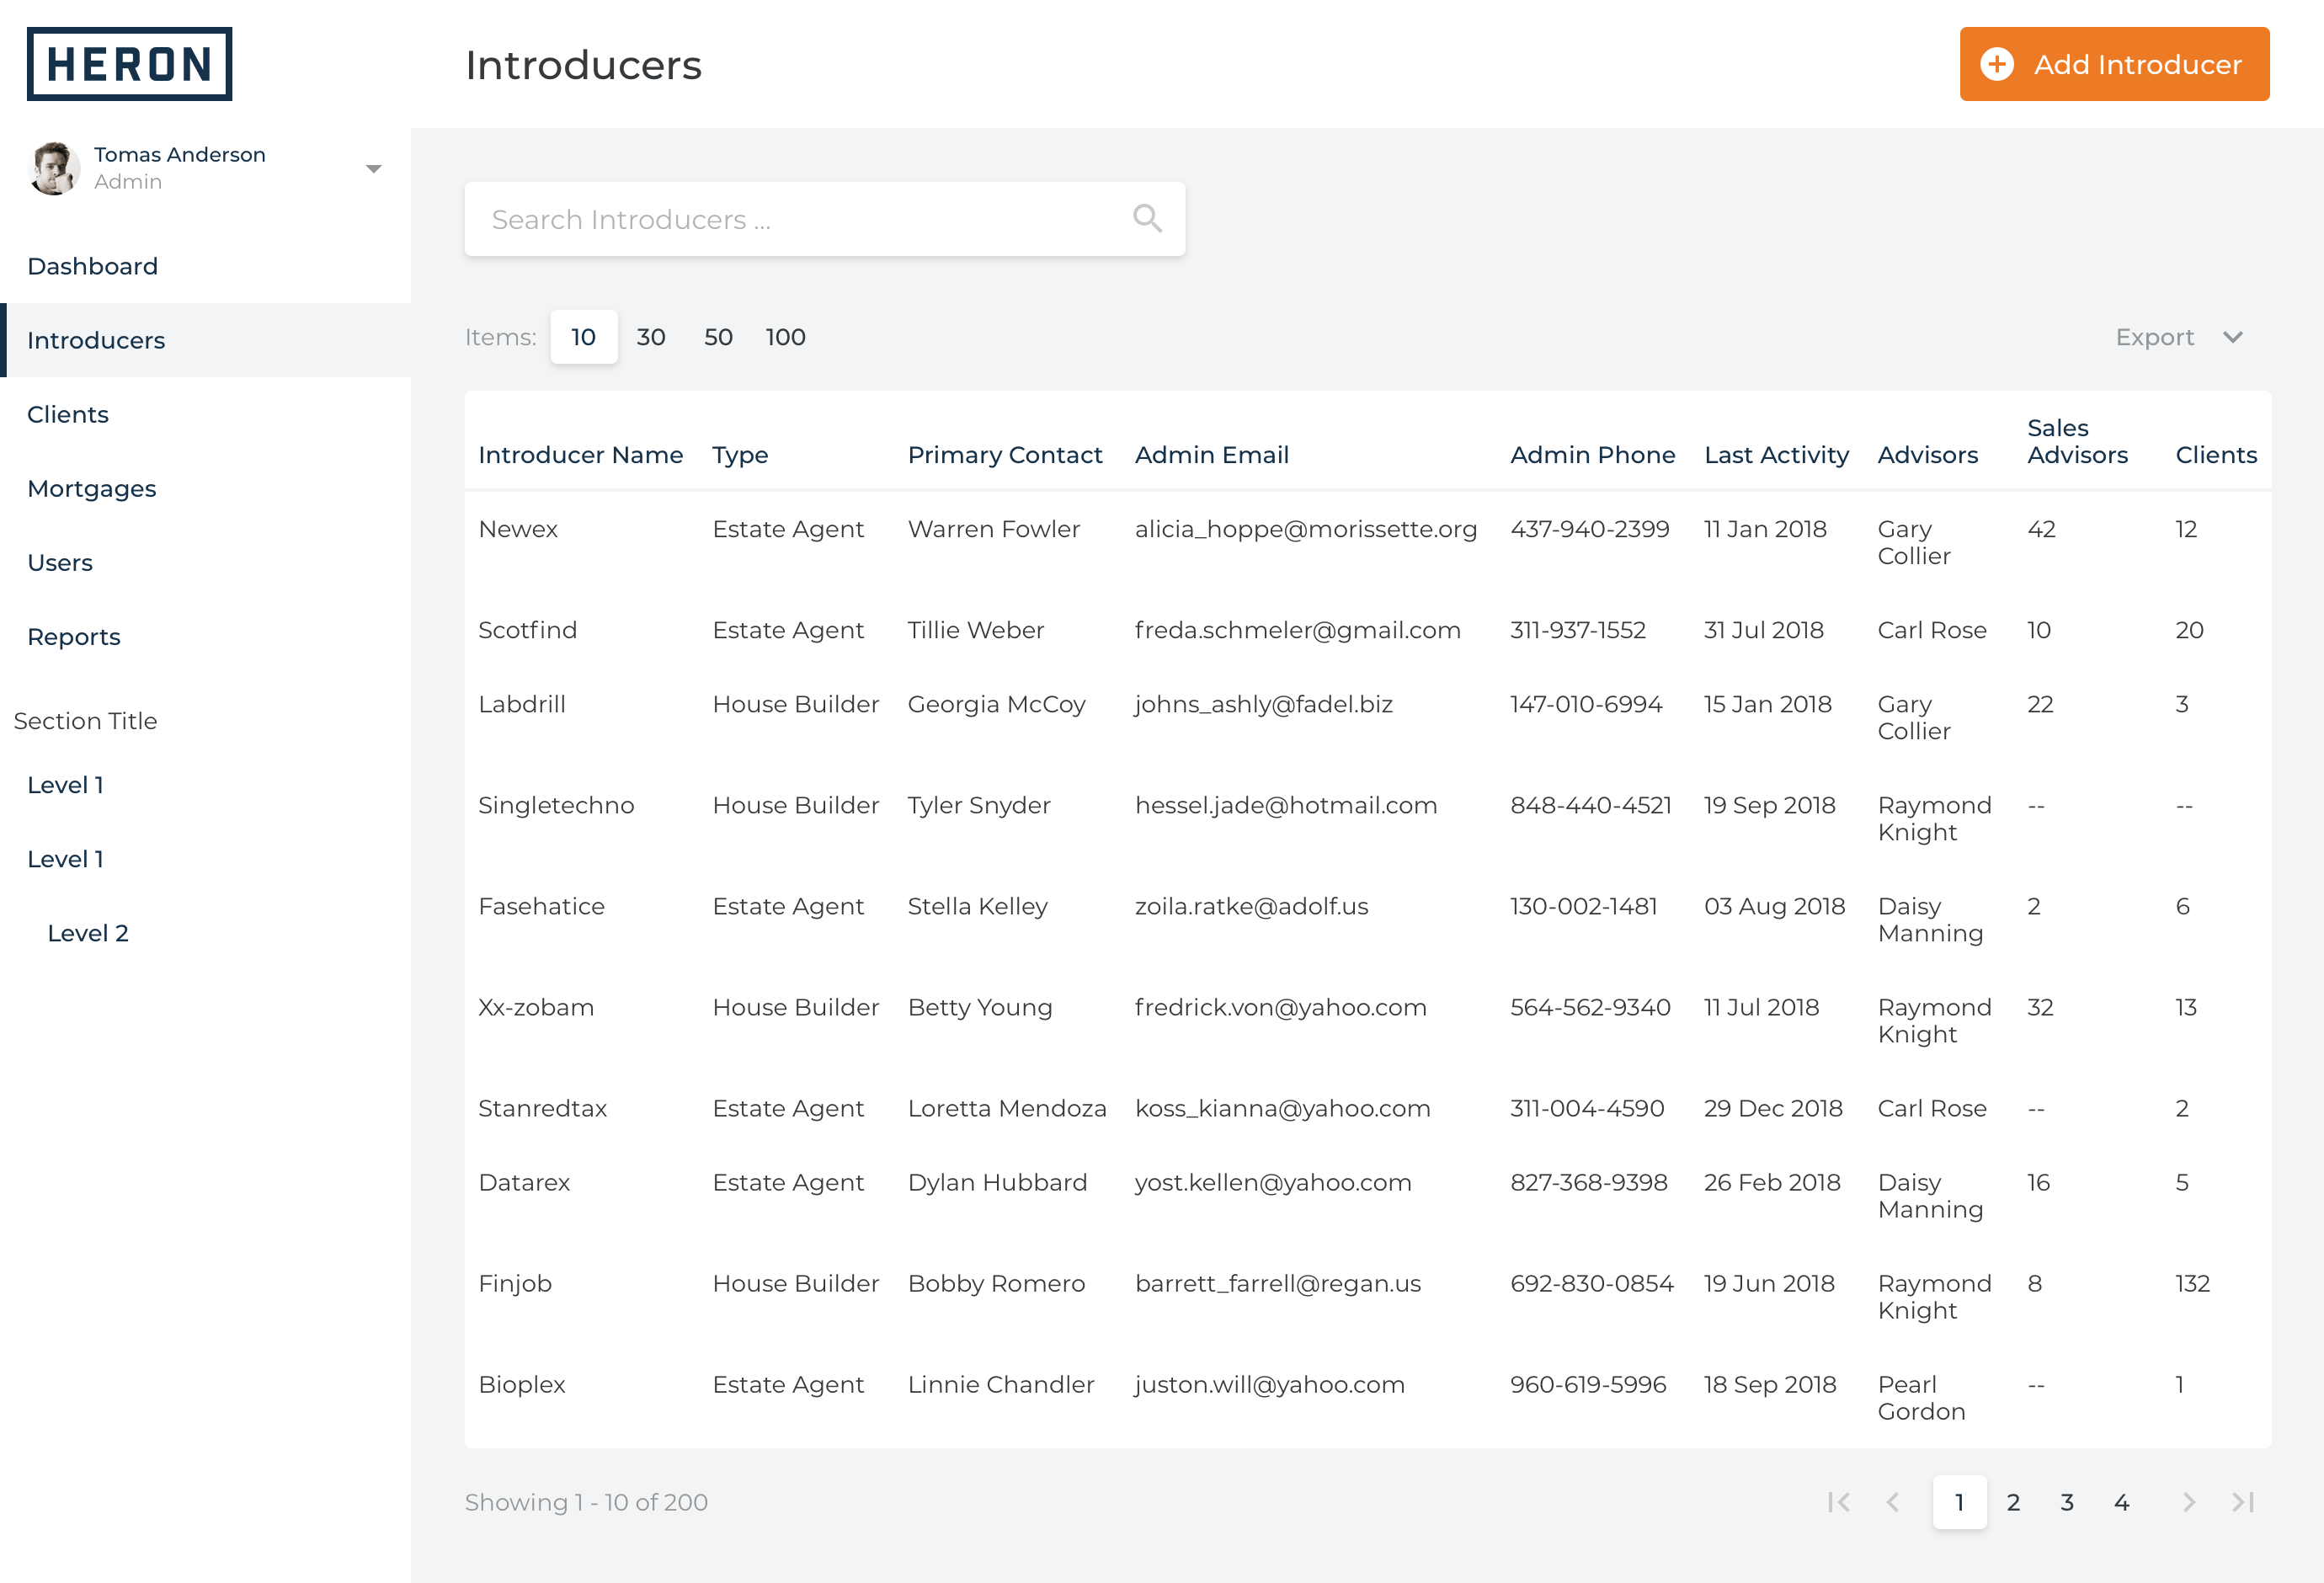The width and height of the screenshot is (2324, 1583).
Task: Click the Datarex introducer name
Action: [x=523, y=1182]
